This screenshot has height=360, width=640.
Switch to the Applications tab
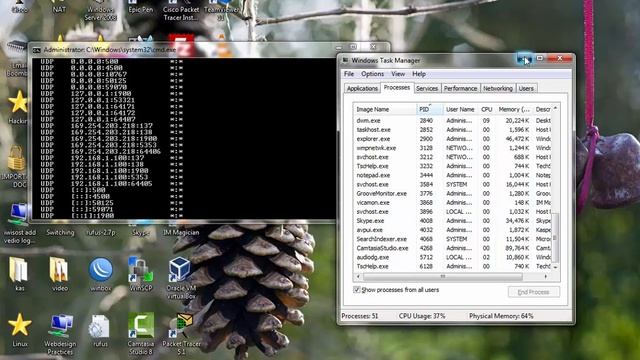point(362,89)
